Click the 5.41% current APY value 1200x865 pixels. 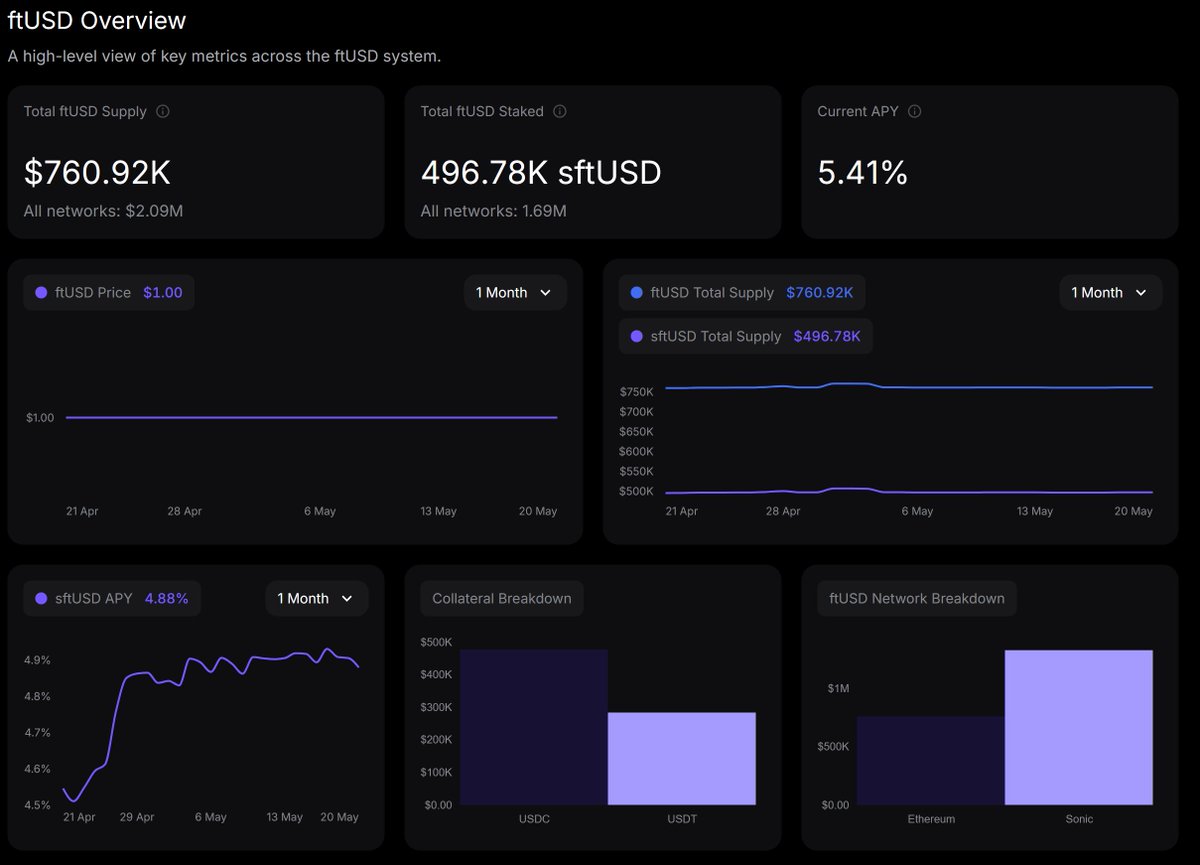(862, 173)
